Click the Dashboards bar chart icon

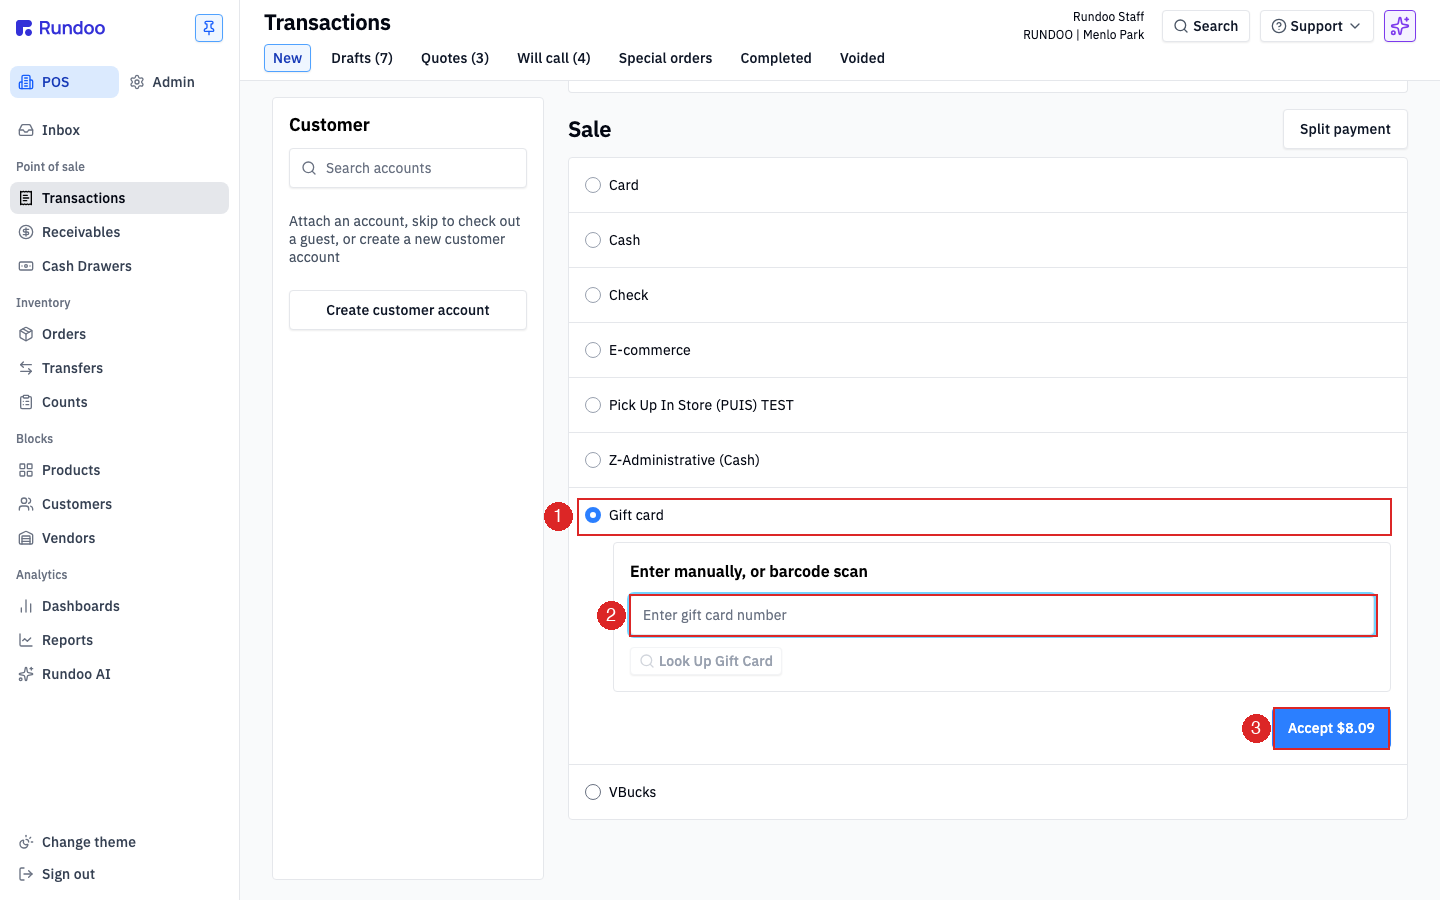26,606
